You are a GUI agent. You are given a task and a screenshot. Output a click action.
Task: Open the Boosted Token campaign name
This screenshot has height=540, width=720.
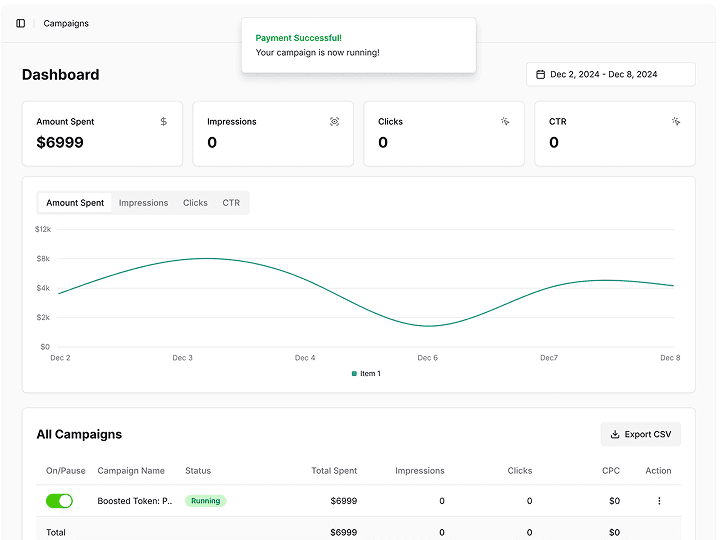tap(135, 501)
